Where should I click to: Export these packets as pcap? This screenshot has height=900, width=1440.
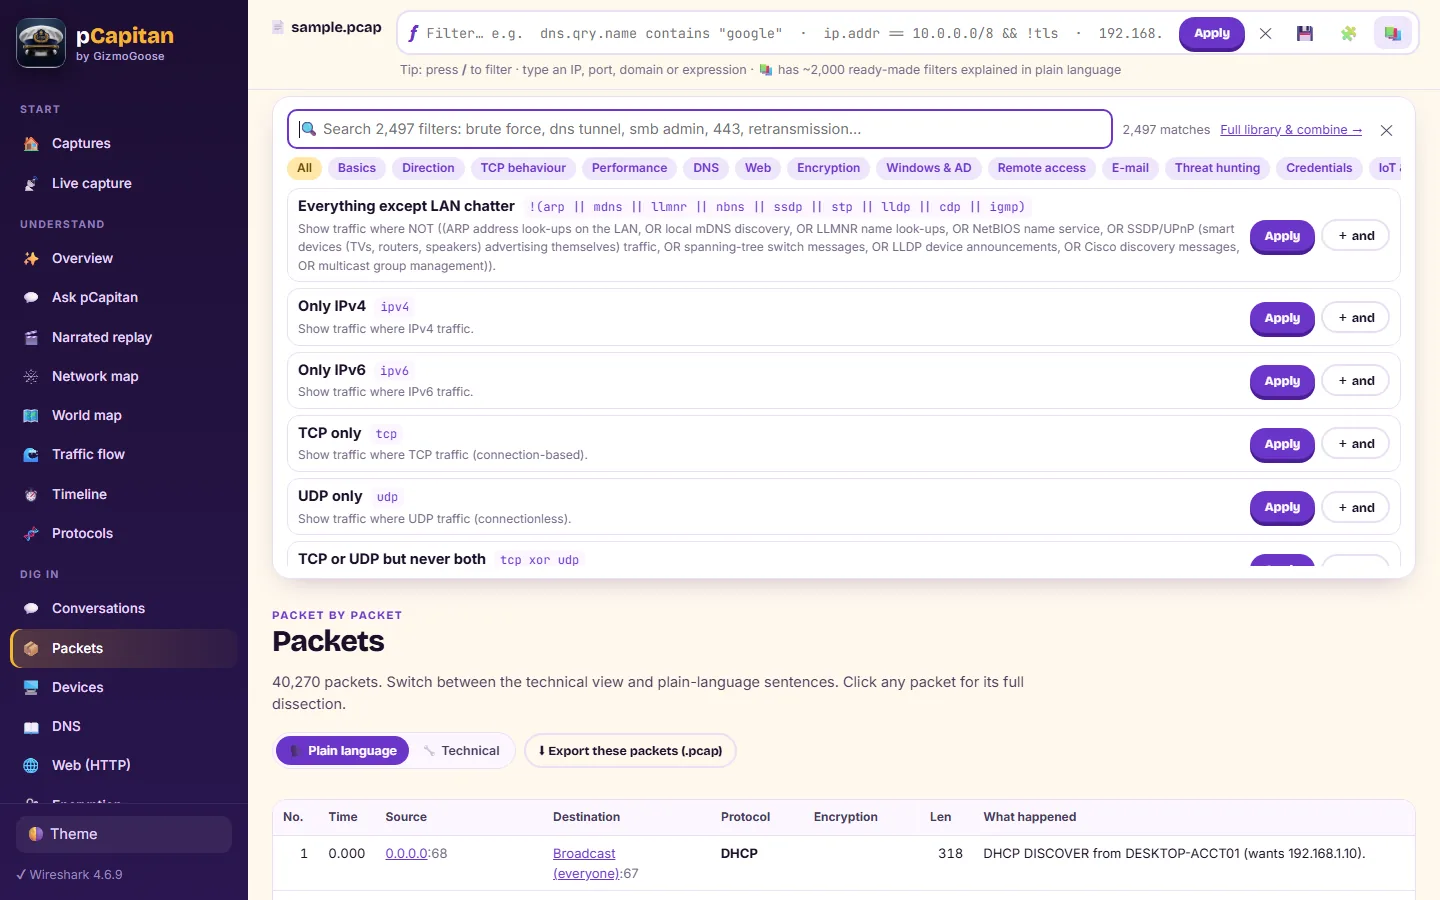[630, 751]
